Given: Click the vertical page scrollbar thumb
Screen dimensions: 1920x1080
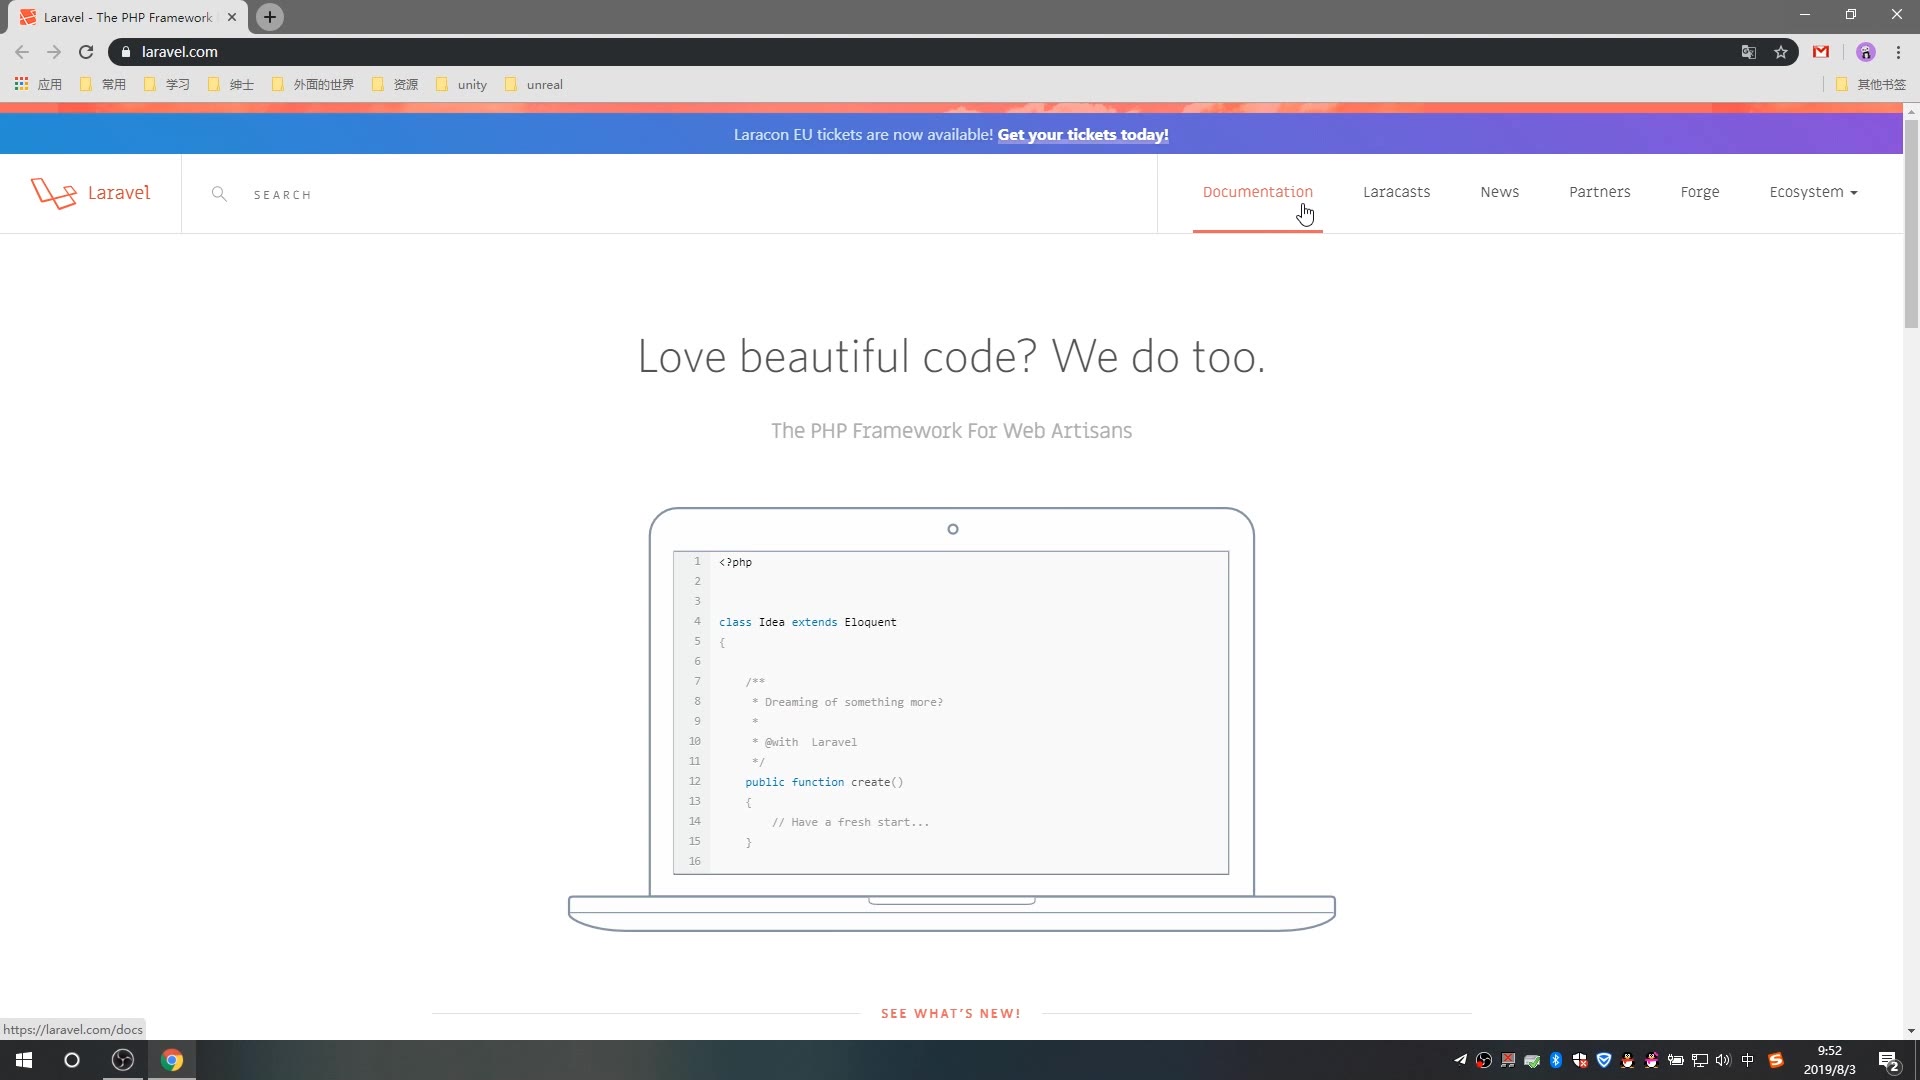Looking at the screenshot, I should coord(1911,222).
